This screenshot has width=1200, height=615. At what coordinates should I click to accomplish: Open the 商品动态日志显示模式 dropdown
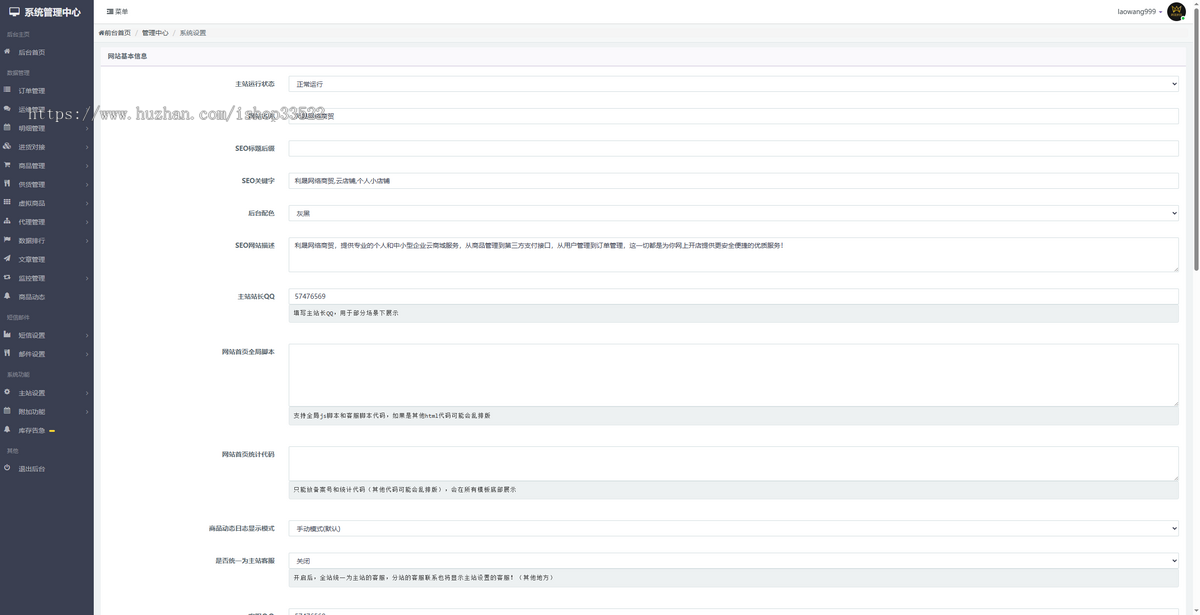click(733, 528)
